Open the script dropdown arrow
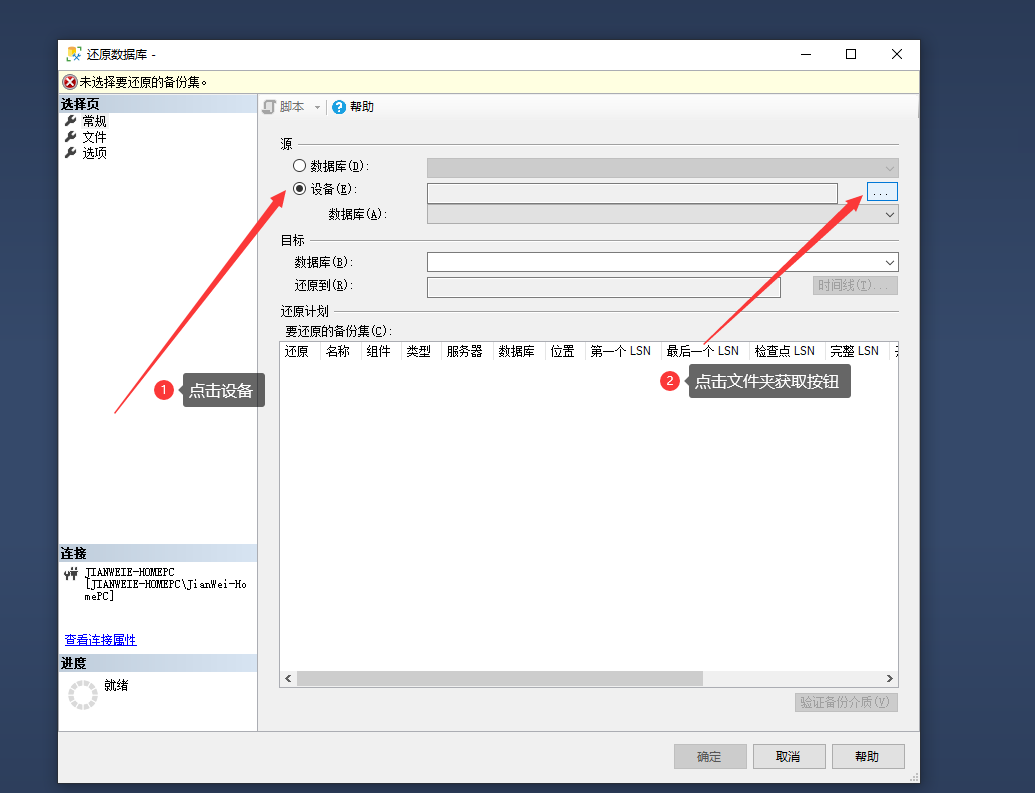This screenshot has height=793, width=1035. pyautogui.click(x=318, y=107)
